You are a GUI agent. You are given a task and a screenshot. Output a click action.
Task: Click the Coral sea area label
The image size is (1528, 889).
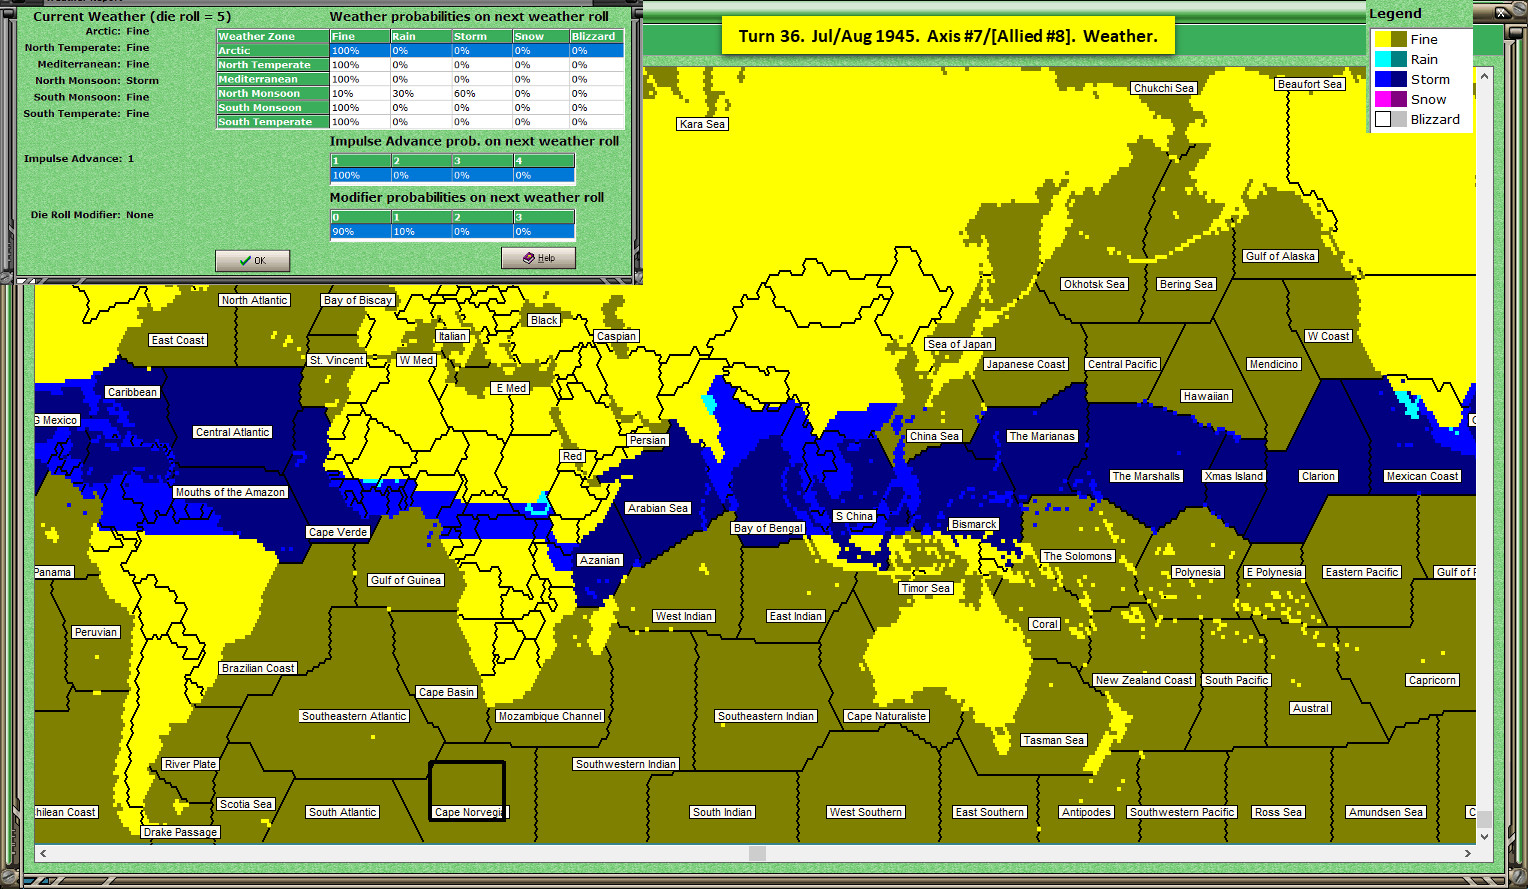1045,624
